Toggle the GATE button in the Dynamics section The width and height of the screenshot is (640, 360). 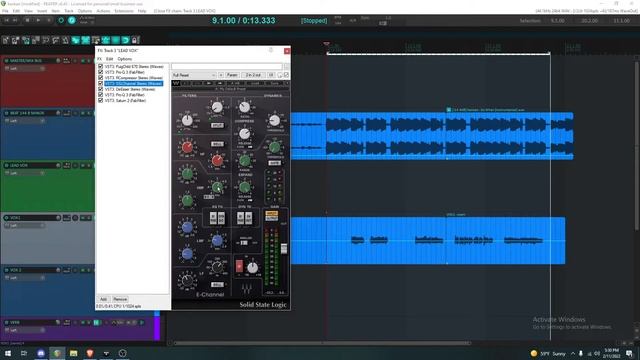click(274, 163)
